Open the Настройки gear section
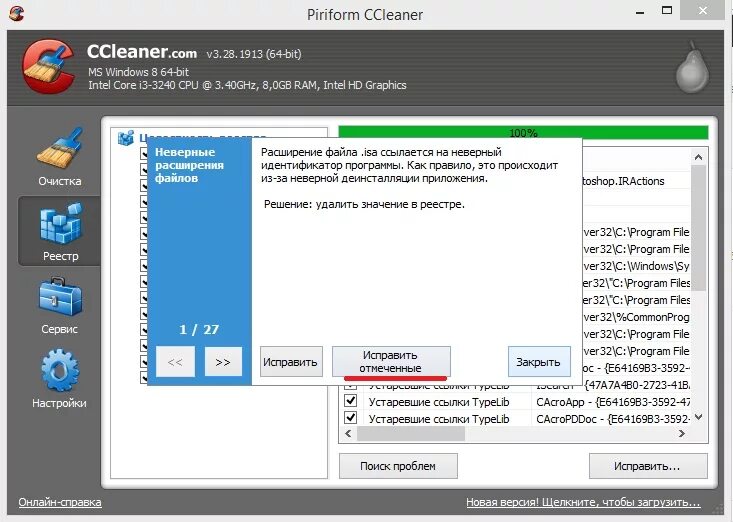733x522 pixels. [59, 379]
